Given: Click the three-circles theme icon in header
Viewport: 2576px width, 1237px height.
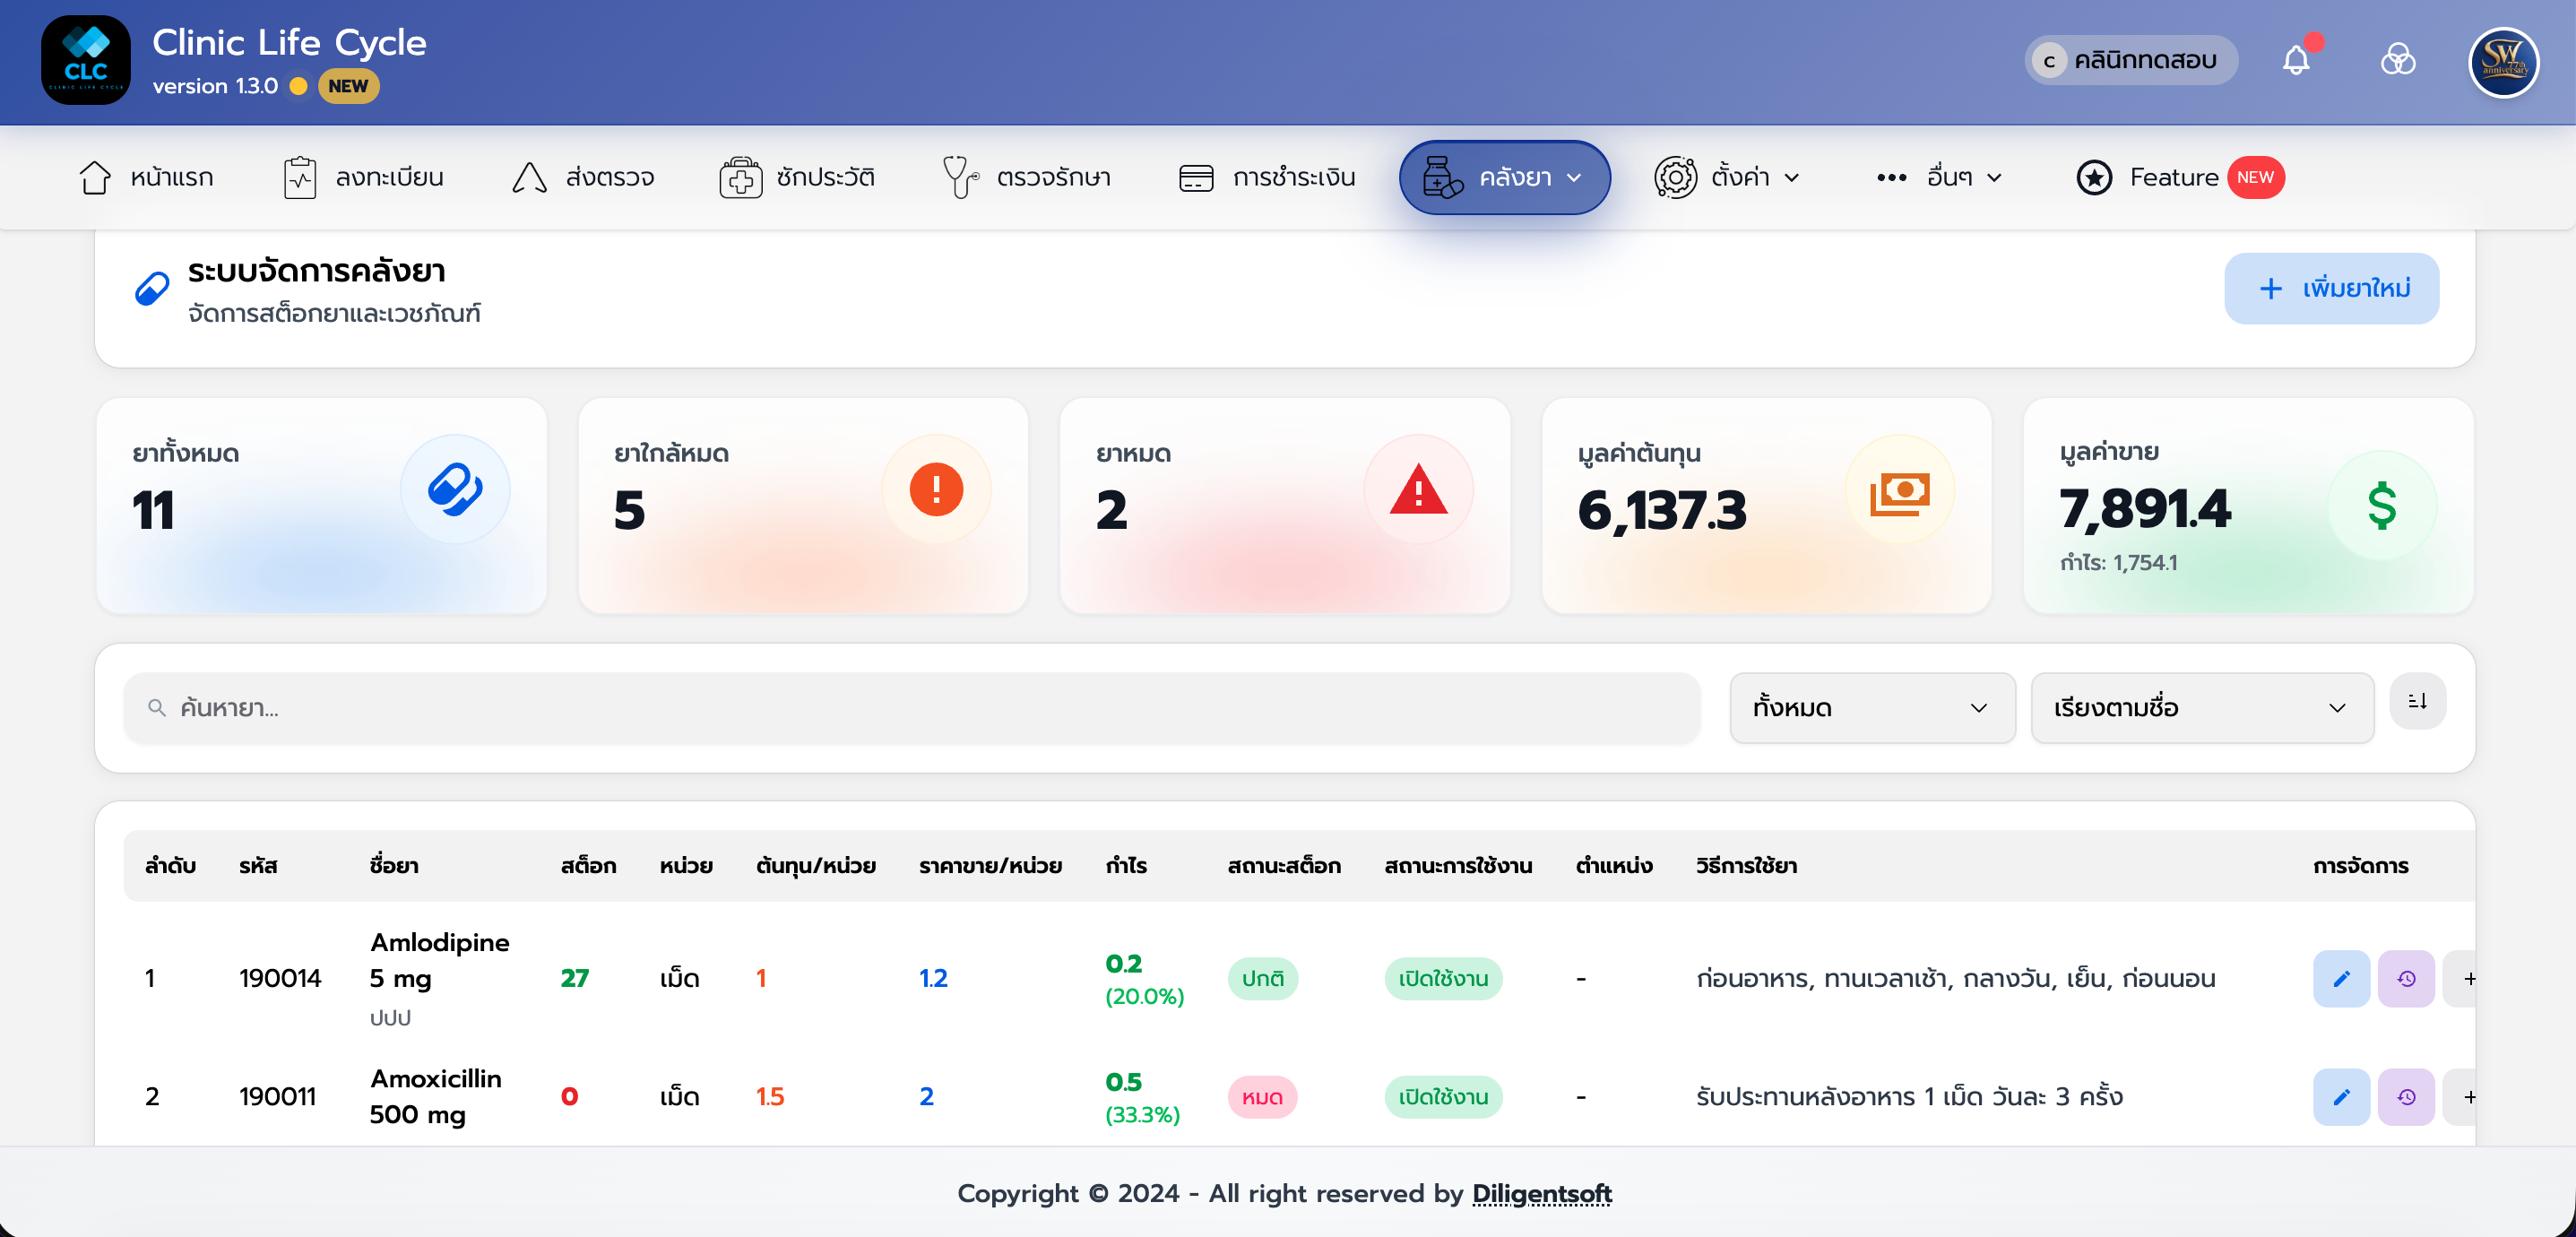Looking at the screenshot, I should [2397, 61].
